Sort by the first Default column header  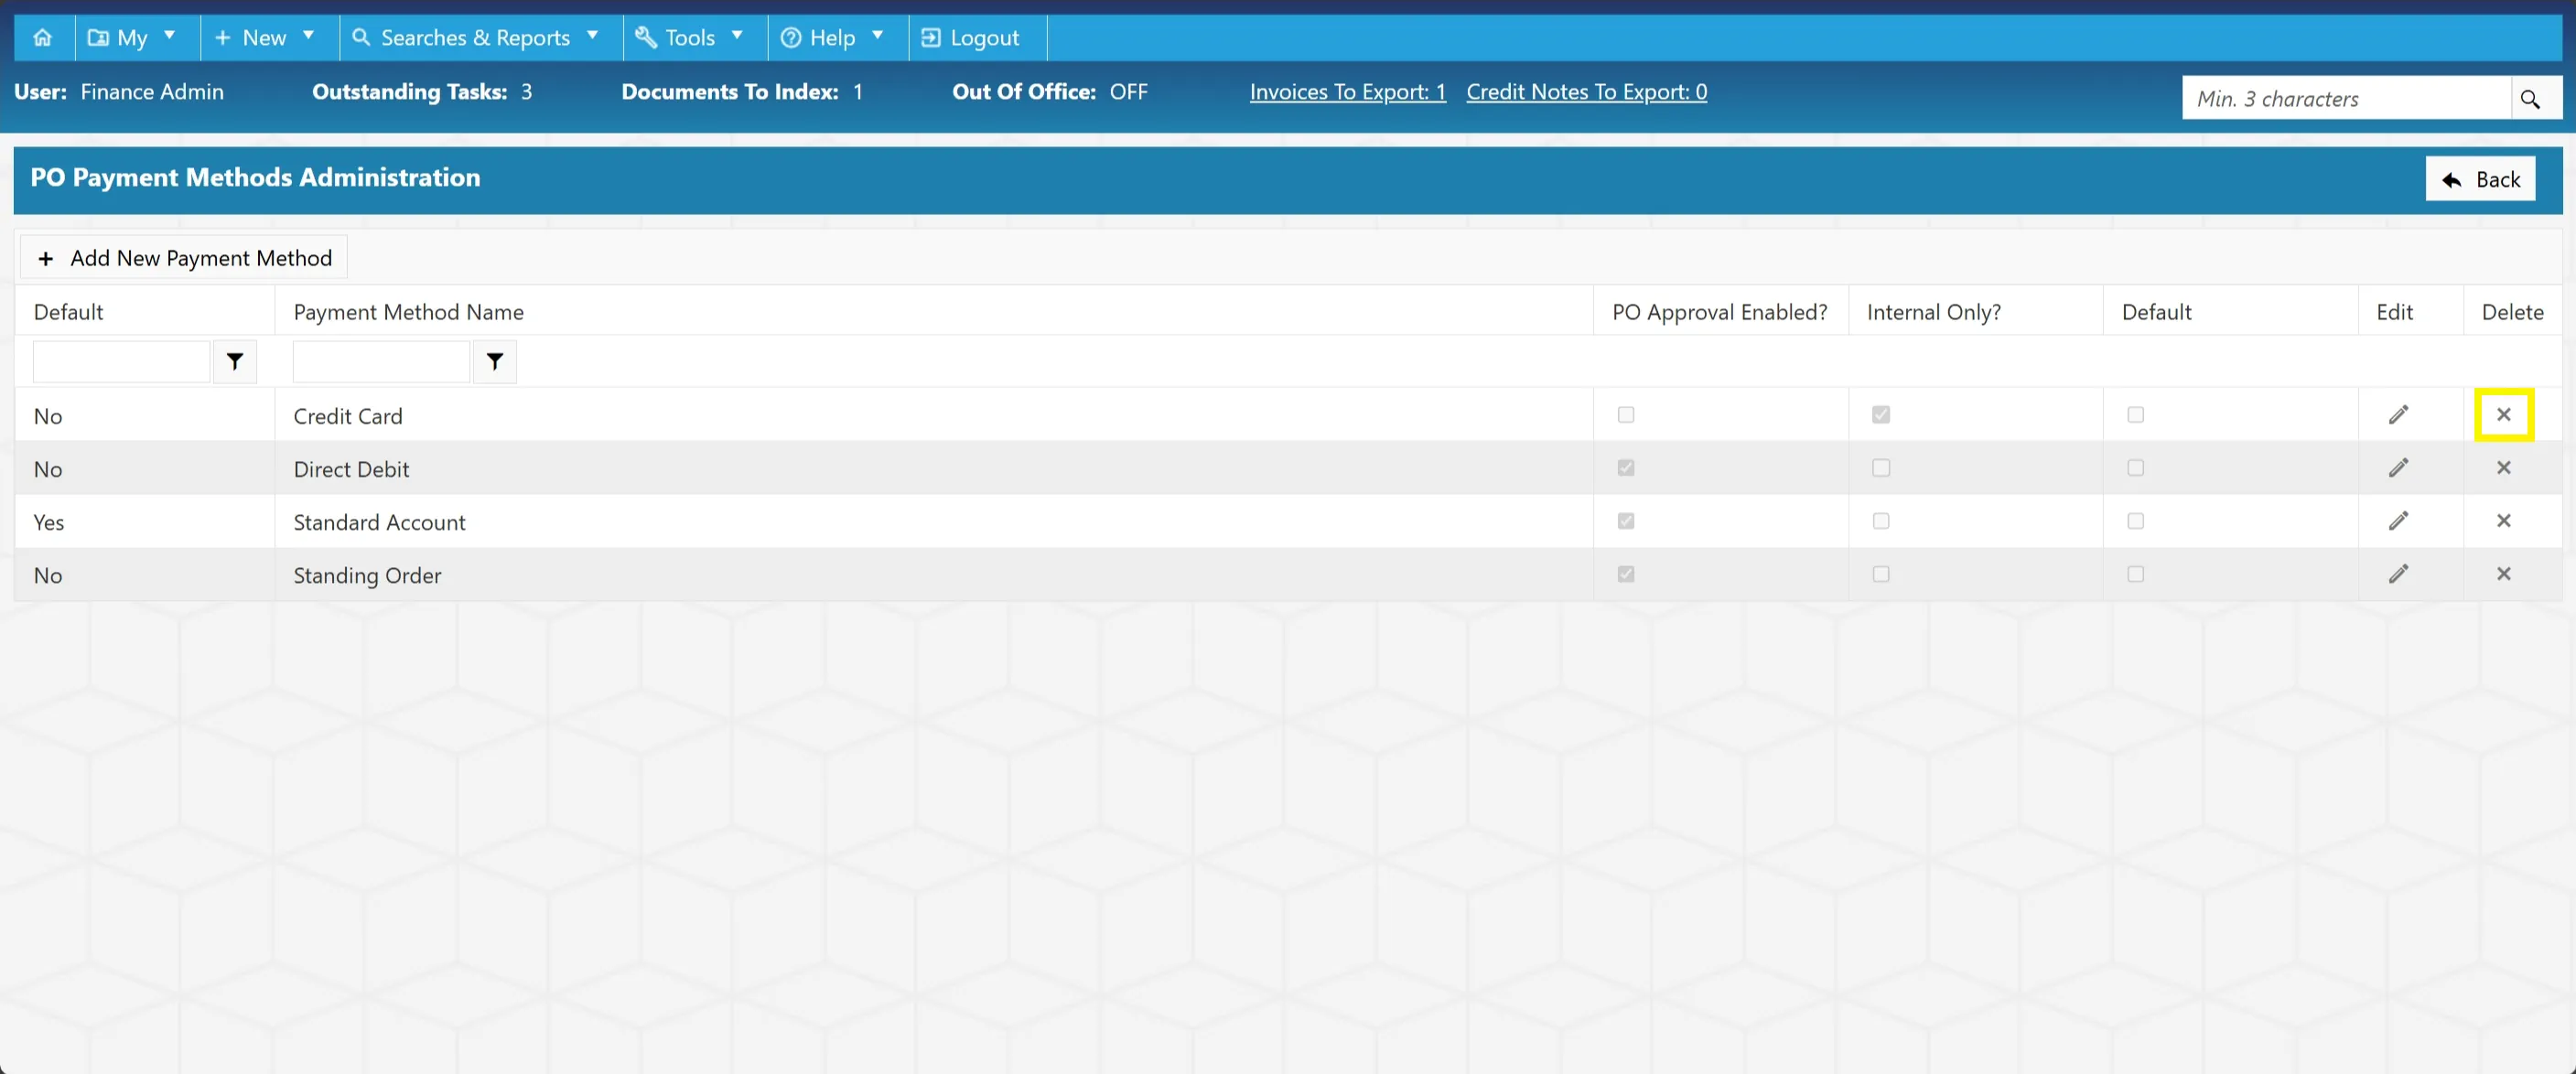68,312
